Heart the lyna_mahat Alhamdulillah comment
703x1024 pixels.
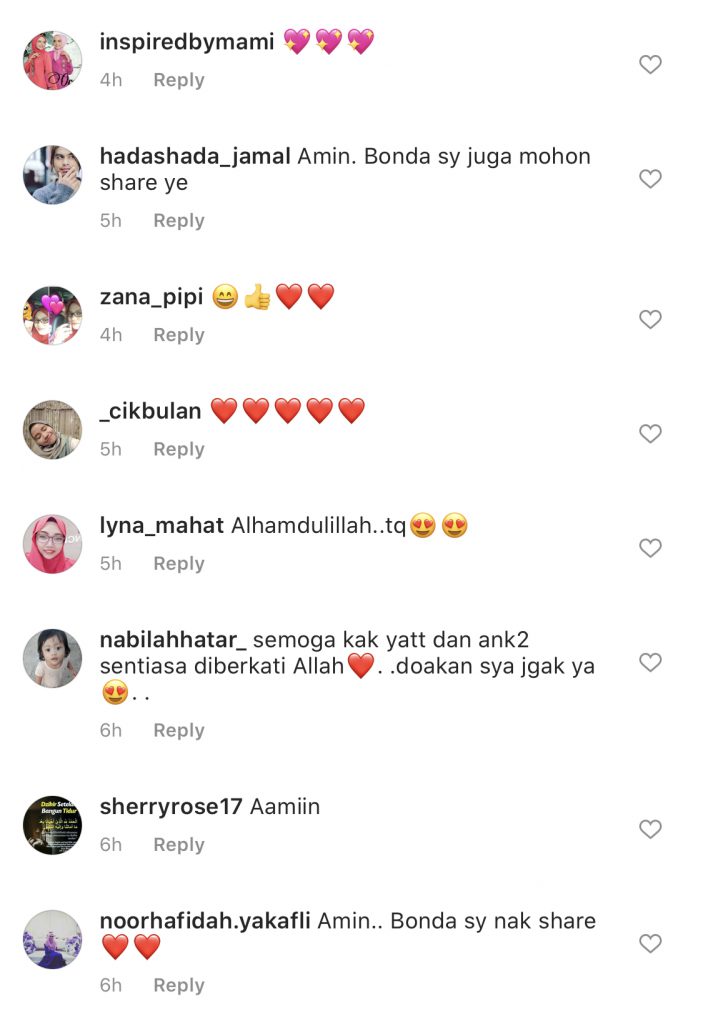(x=650, y=547)
